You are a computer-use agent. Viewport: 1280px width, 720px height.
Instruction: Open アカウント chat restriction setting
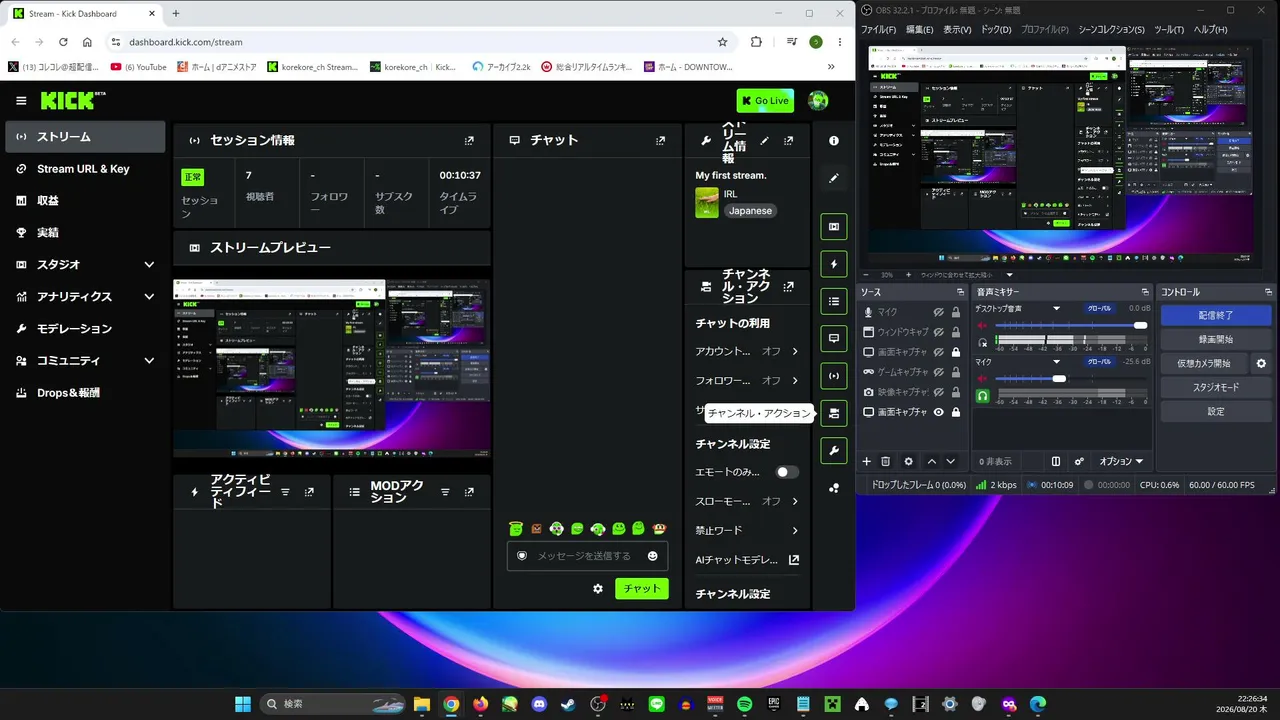click(747, 351)
